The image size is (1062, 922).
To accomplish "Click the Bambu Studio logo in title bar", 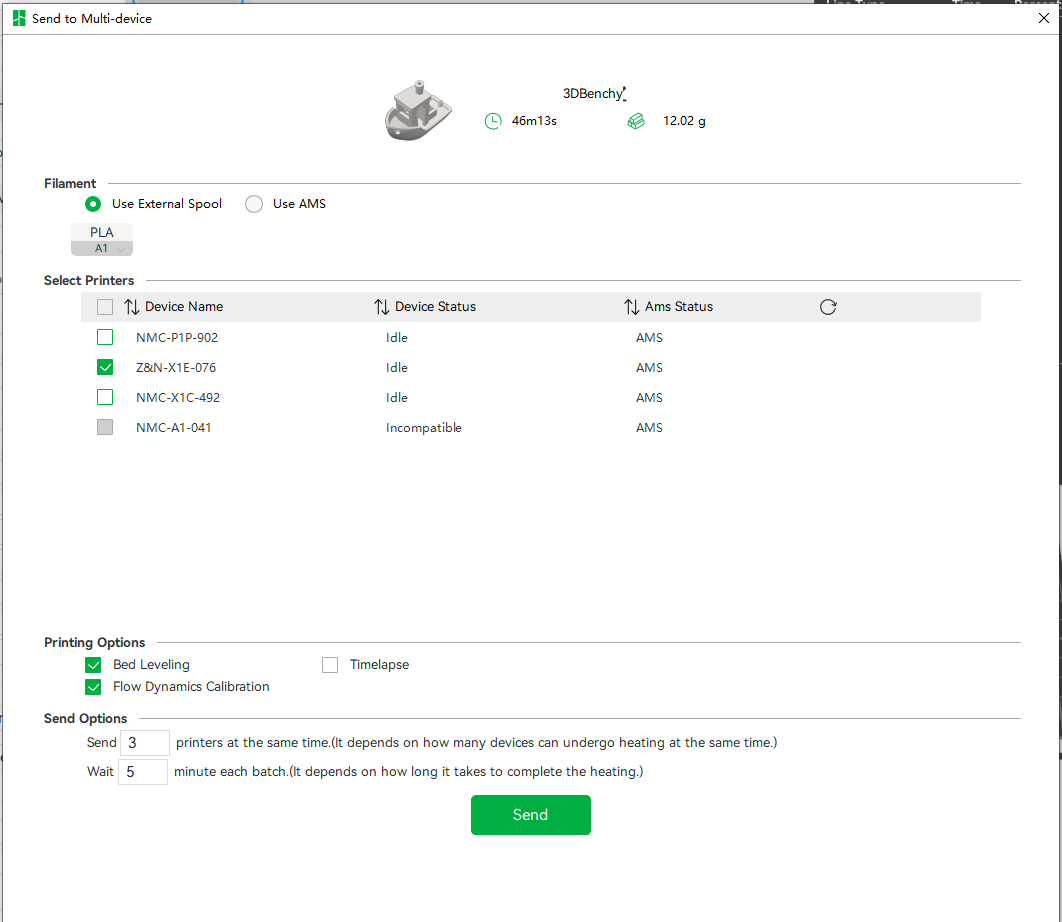I will (19, 18).
